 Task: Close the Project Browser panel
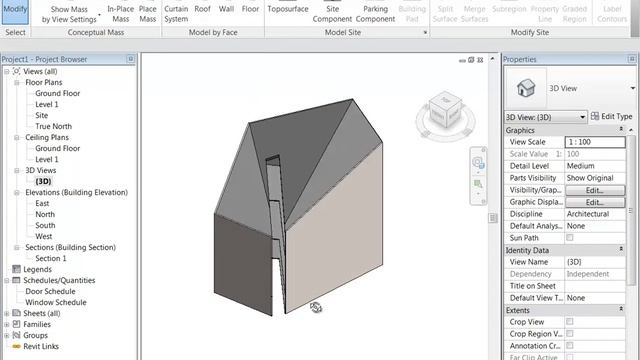tap(131, 59)
